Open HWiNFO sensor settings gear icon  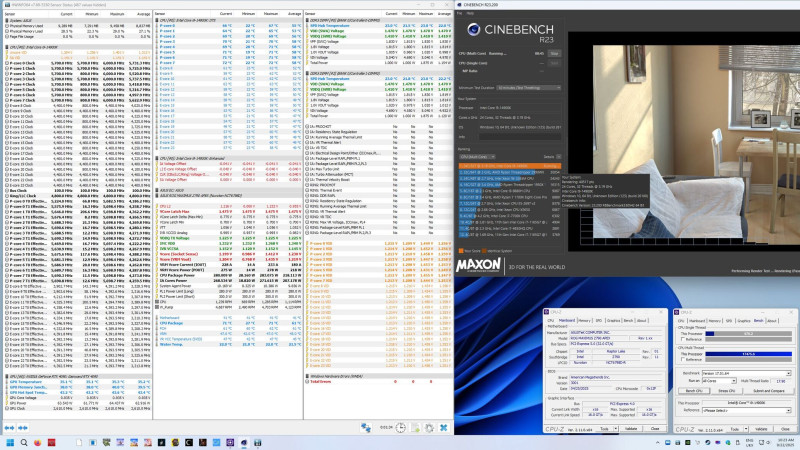pos(429,428)
